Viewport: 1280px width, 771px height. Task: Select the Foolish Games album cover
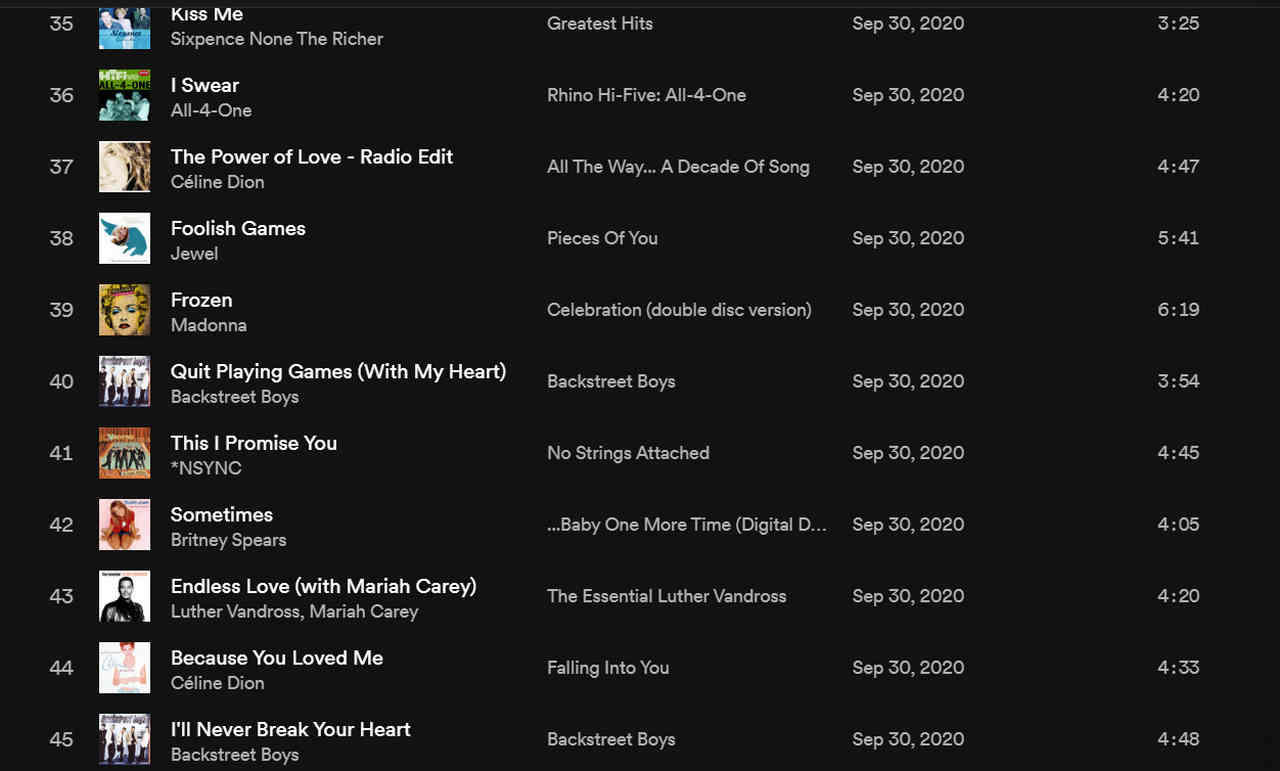(x=124, y=238)
